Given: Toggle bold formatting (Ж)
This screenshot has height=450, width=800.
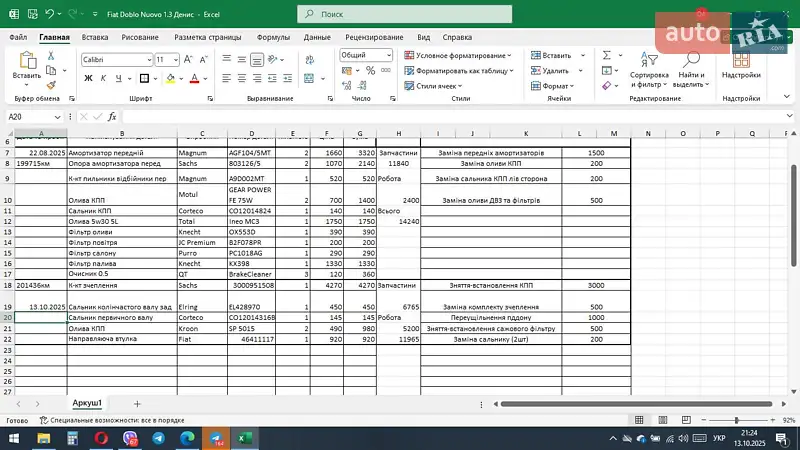Looking at the screenshot, I should coord(87,78).
